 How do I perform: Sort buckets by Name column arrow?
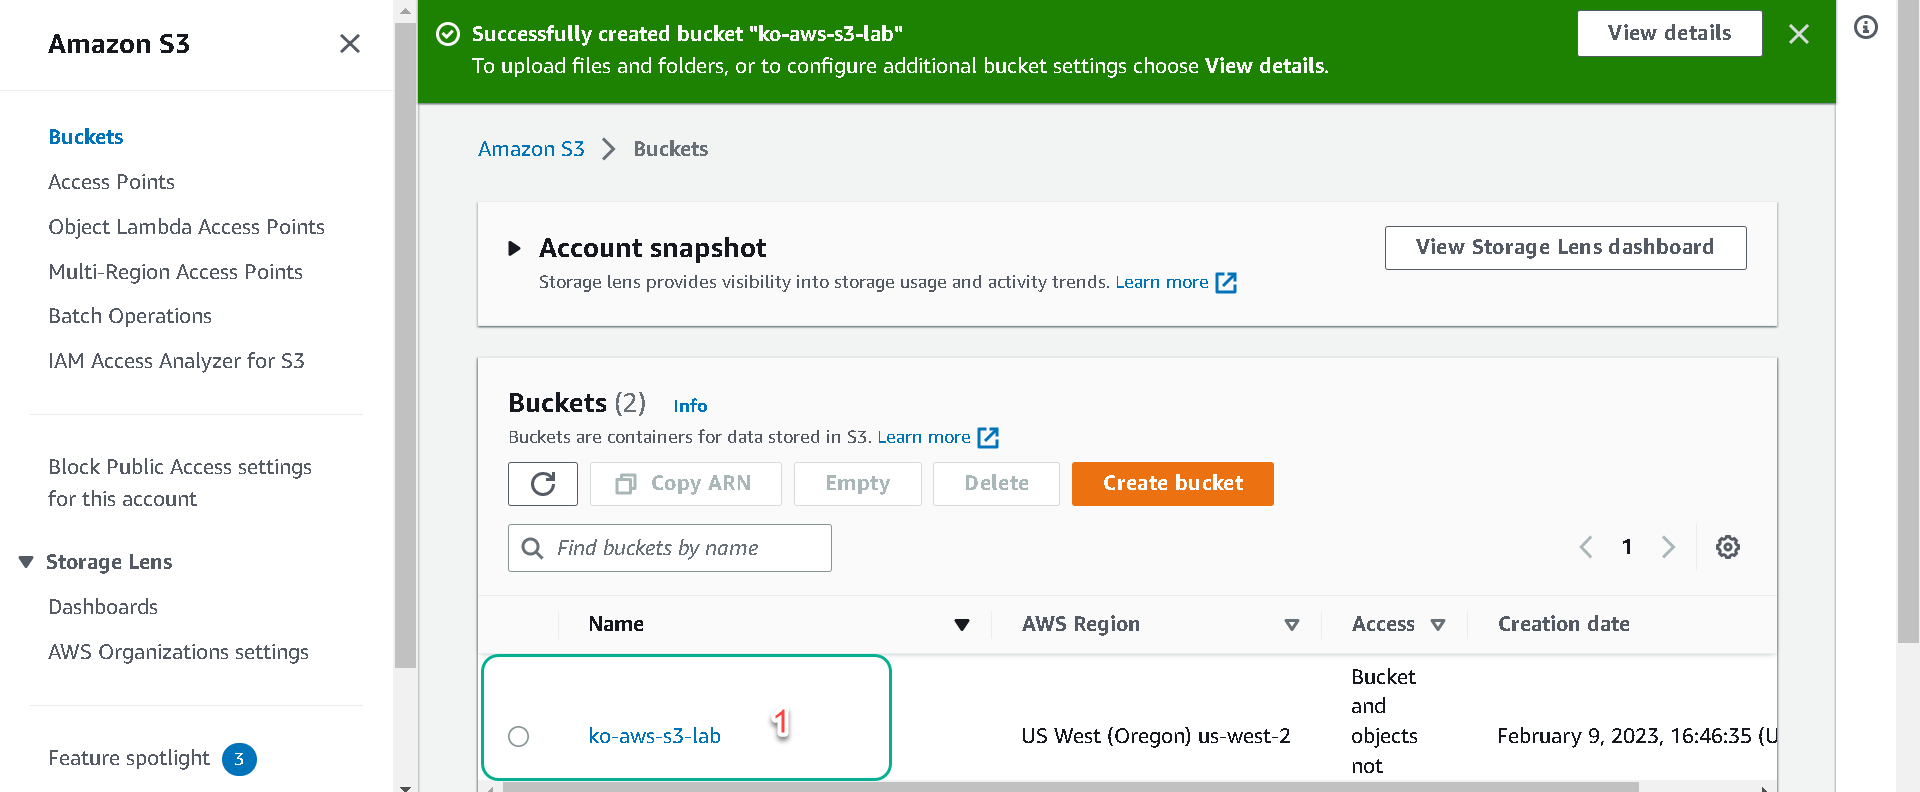coord(962,625)
